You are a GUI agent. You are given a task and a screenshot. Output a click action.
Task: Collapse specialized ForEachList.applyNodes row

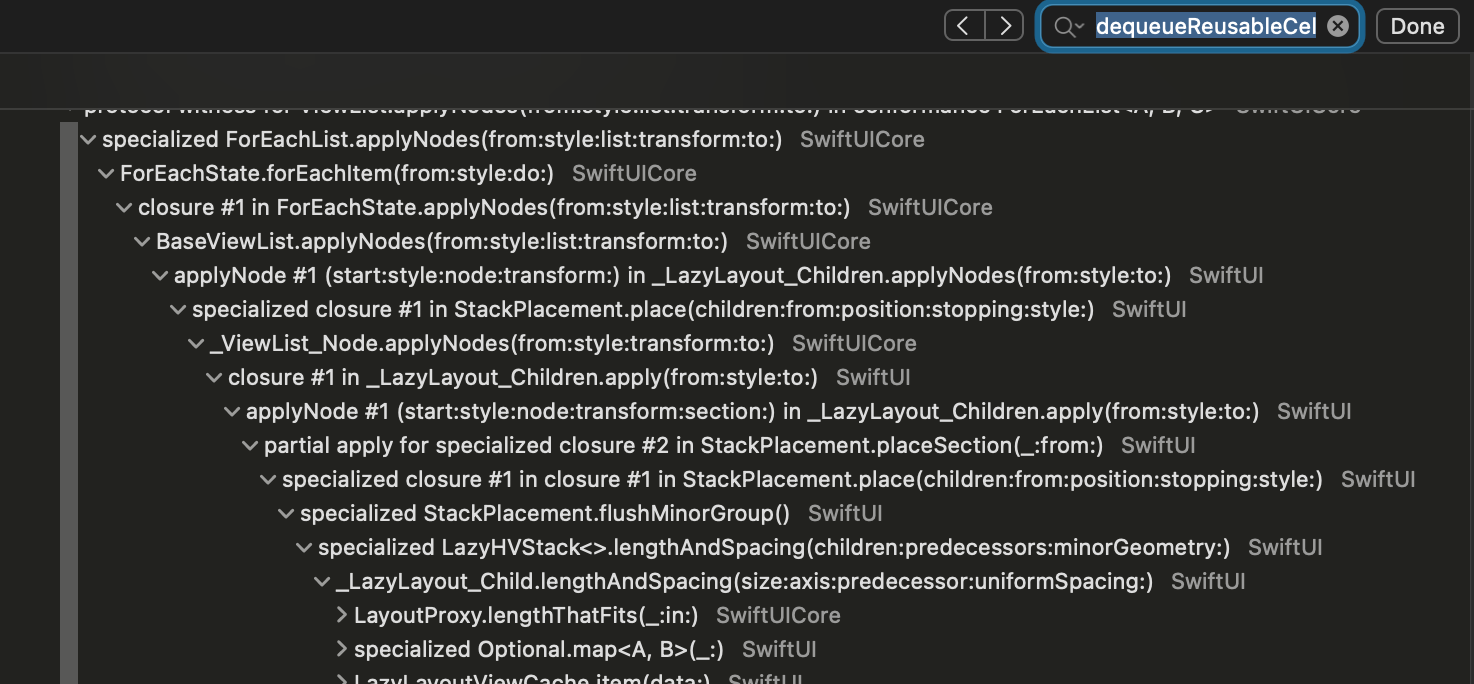[x=88, y=140]
